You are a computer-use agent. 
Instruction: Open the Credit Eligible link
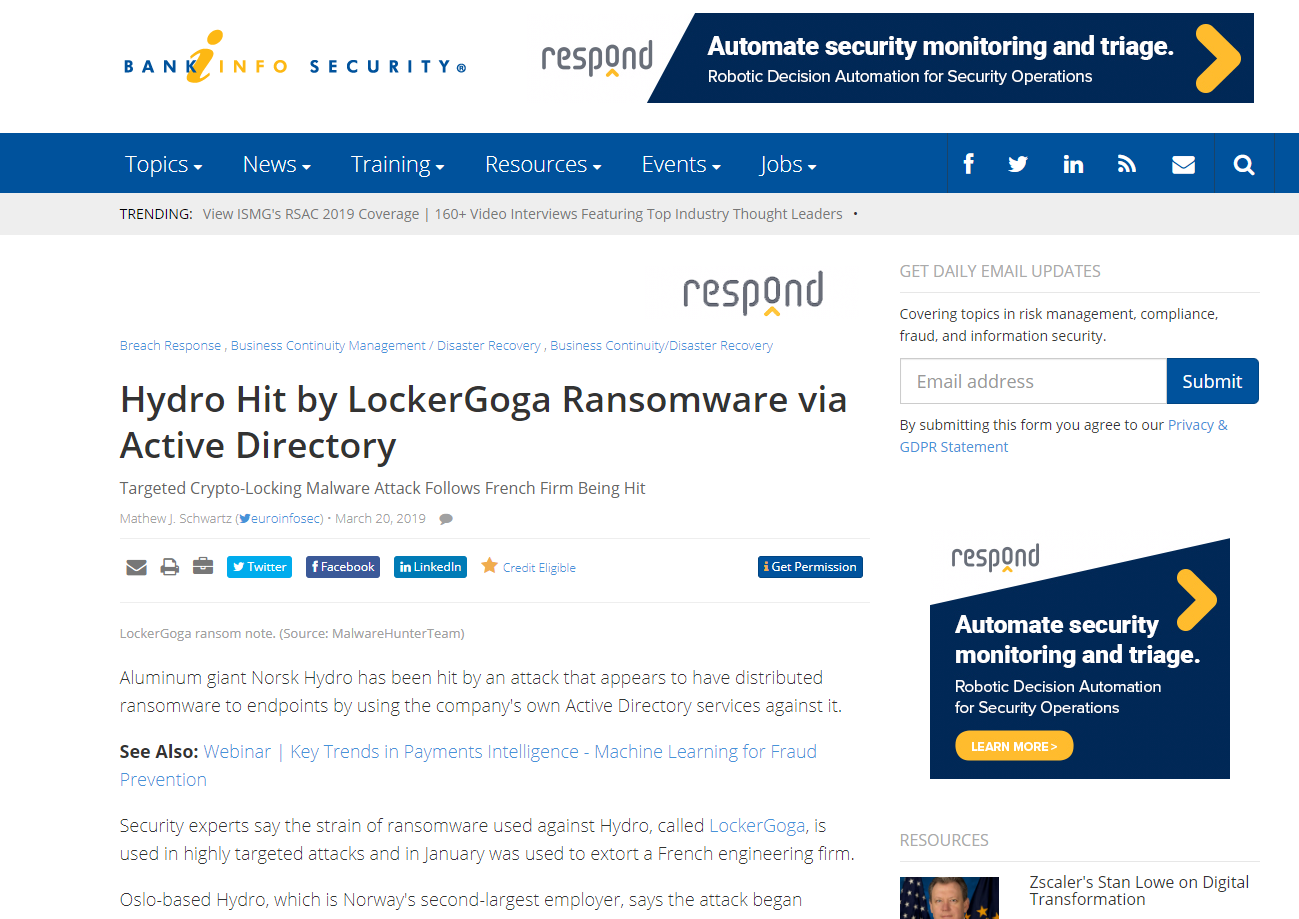point(539,568)
